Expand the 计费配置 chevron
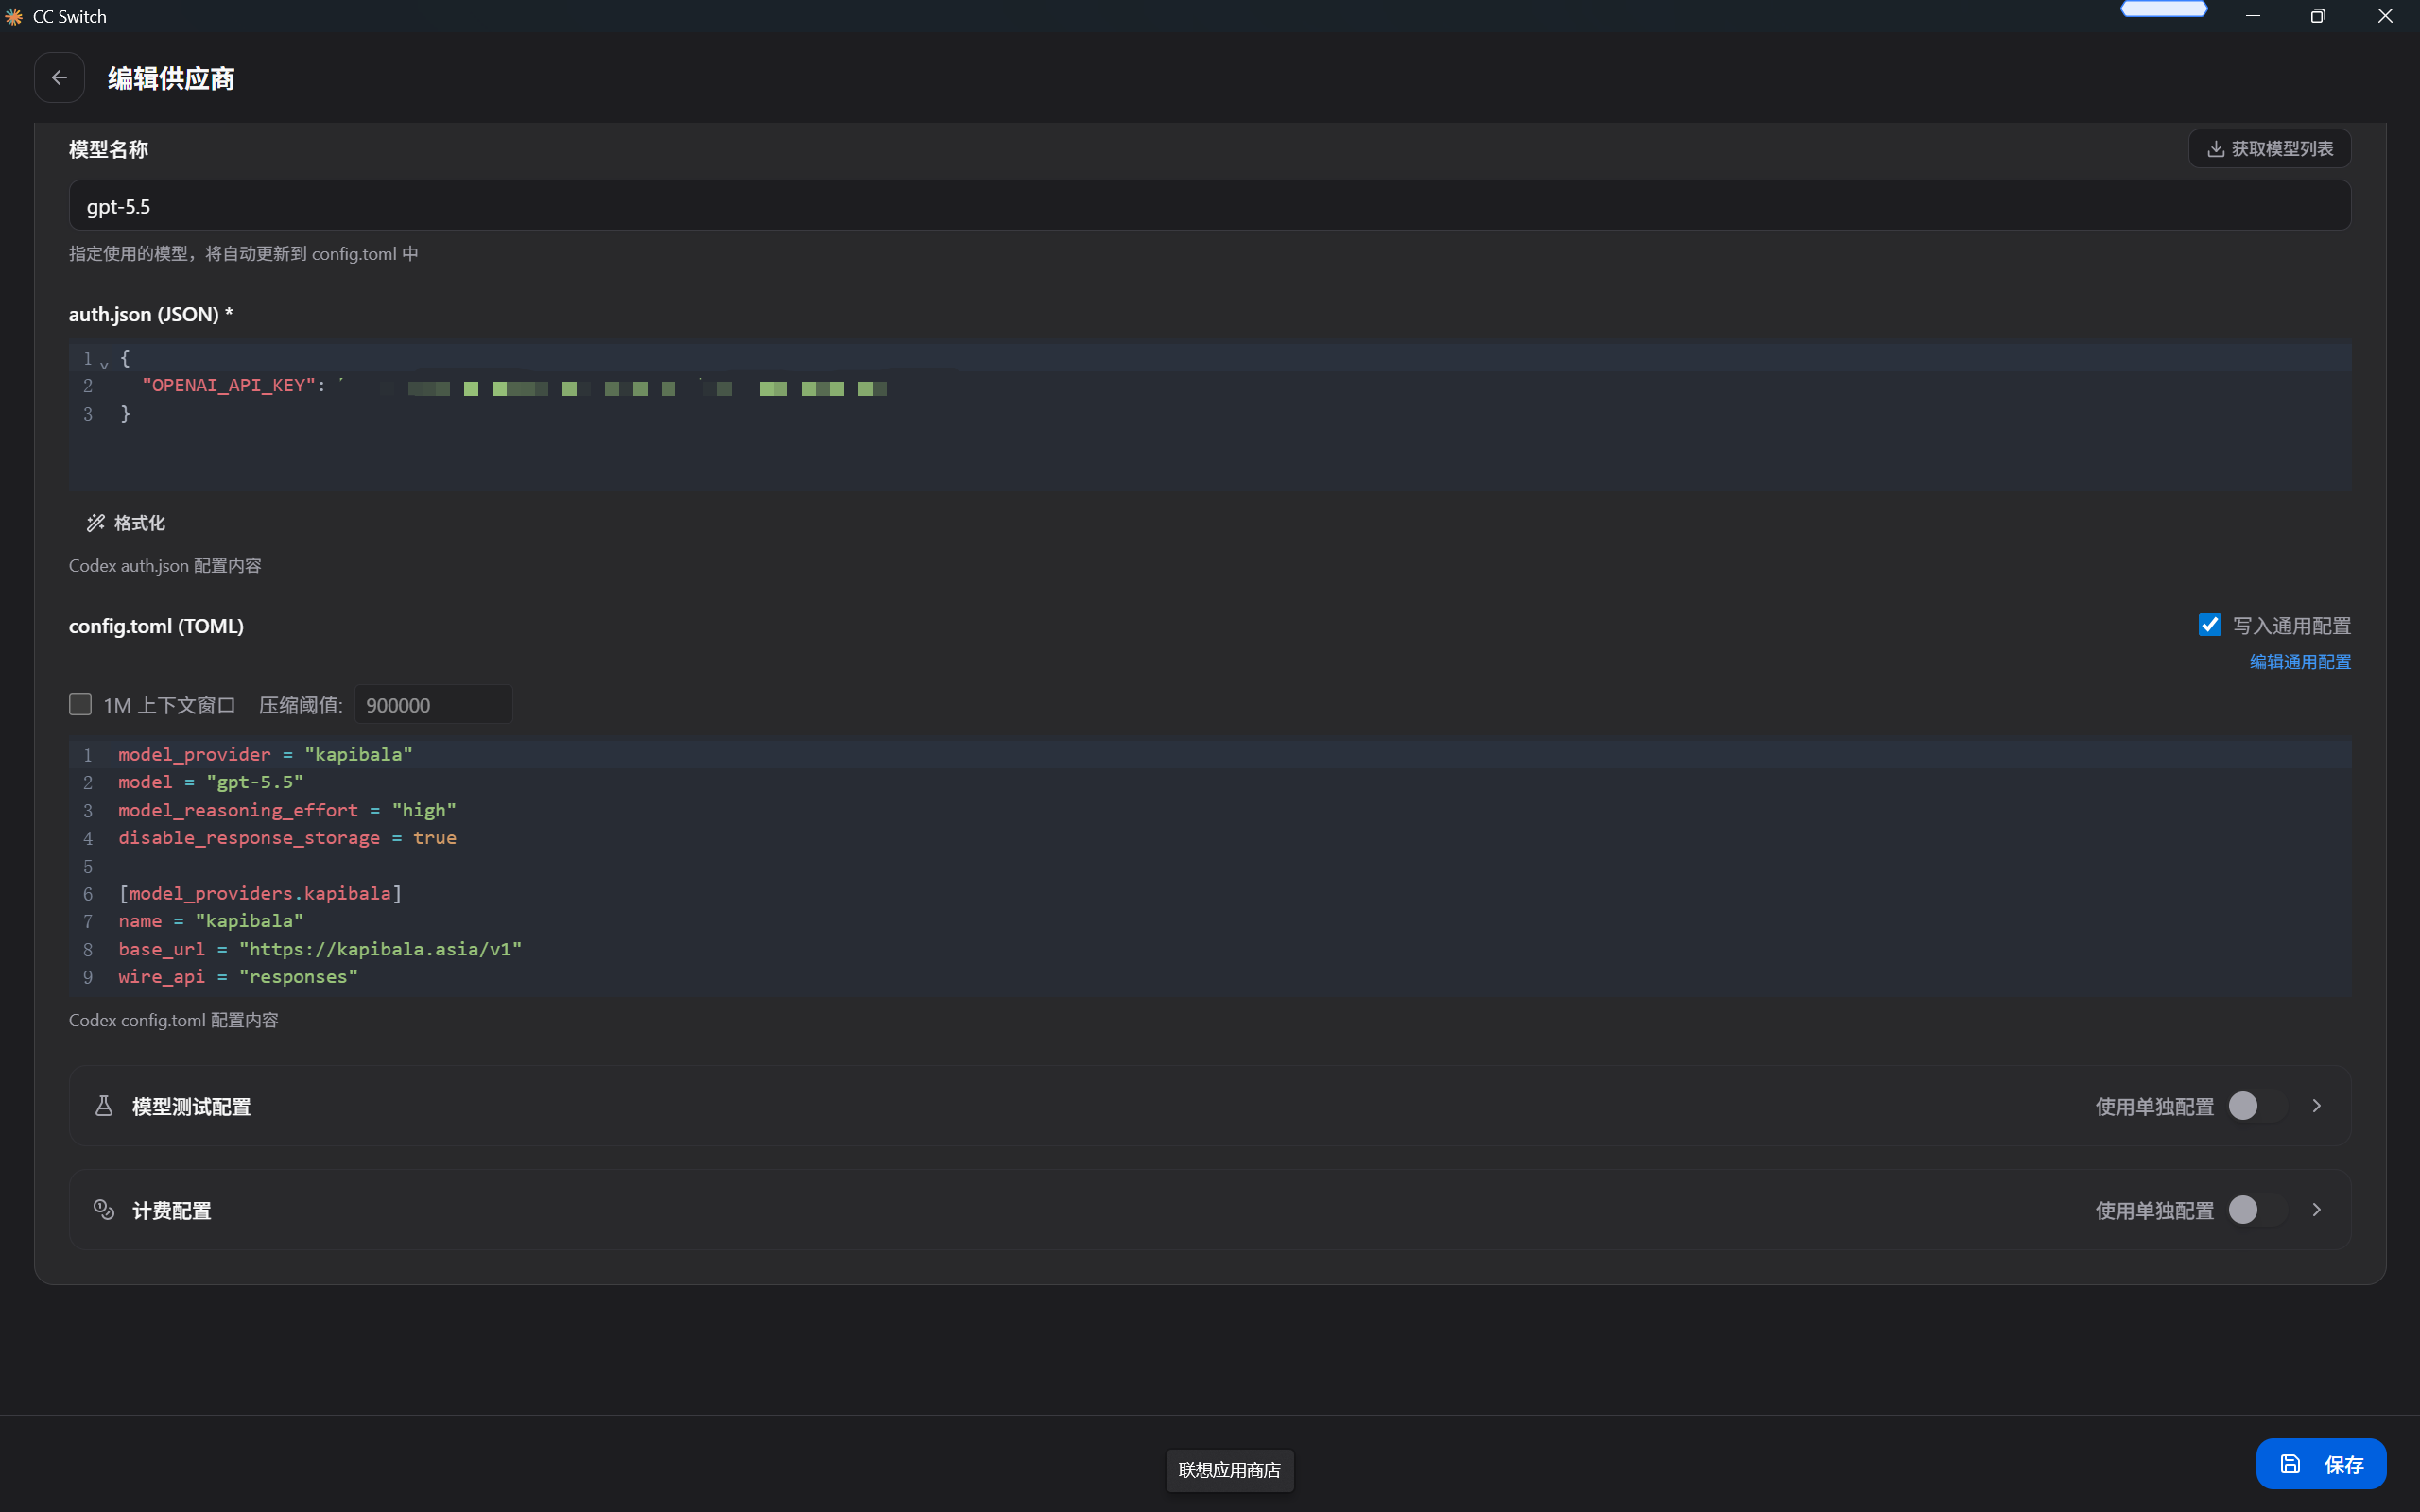 point(2316,1210)
